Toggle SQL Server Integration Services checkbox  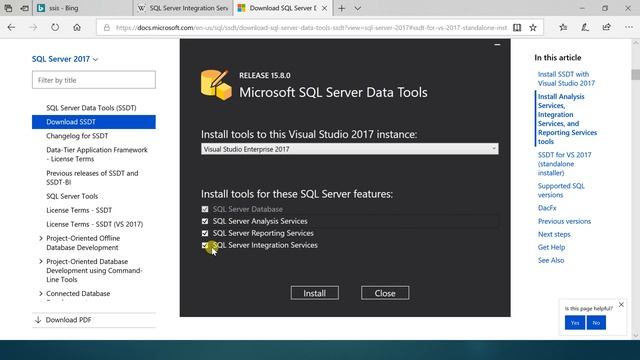pyautogui.click(x=205, y=245)
